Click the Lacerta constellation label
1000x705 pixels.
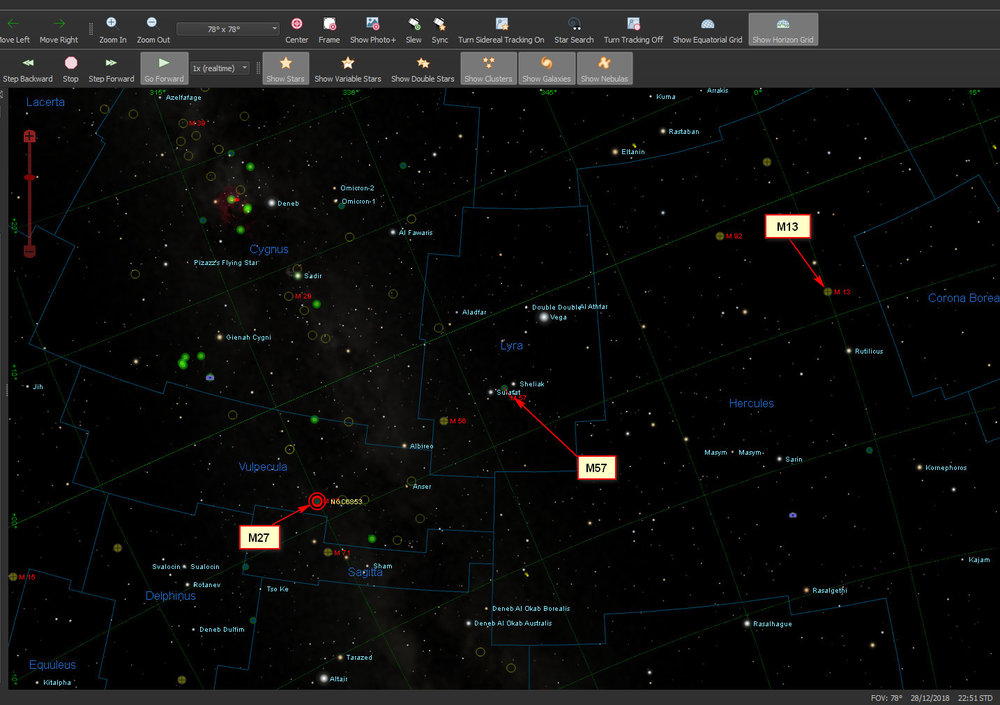pos(45,101)
